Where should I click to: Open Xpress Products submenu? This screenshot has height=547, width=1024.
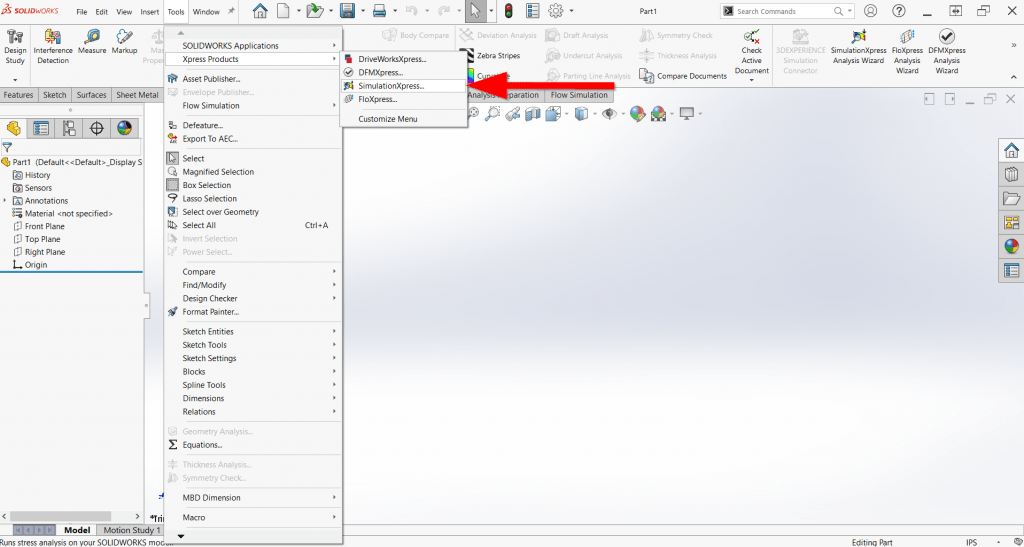point(253,59)
